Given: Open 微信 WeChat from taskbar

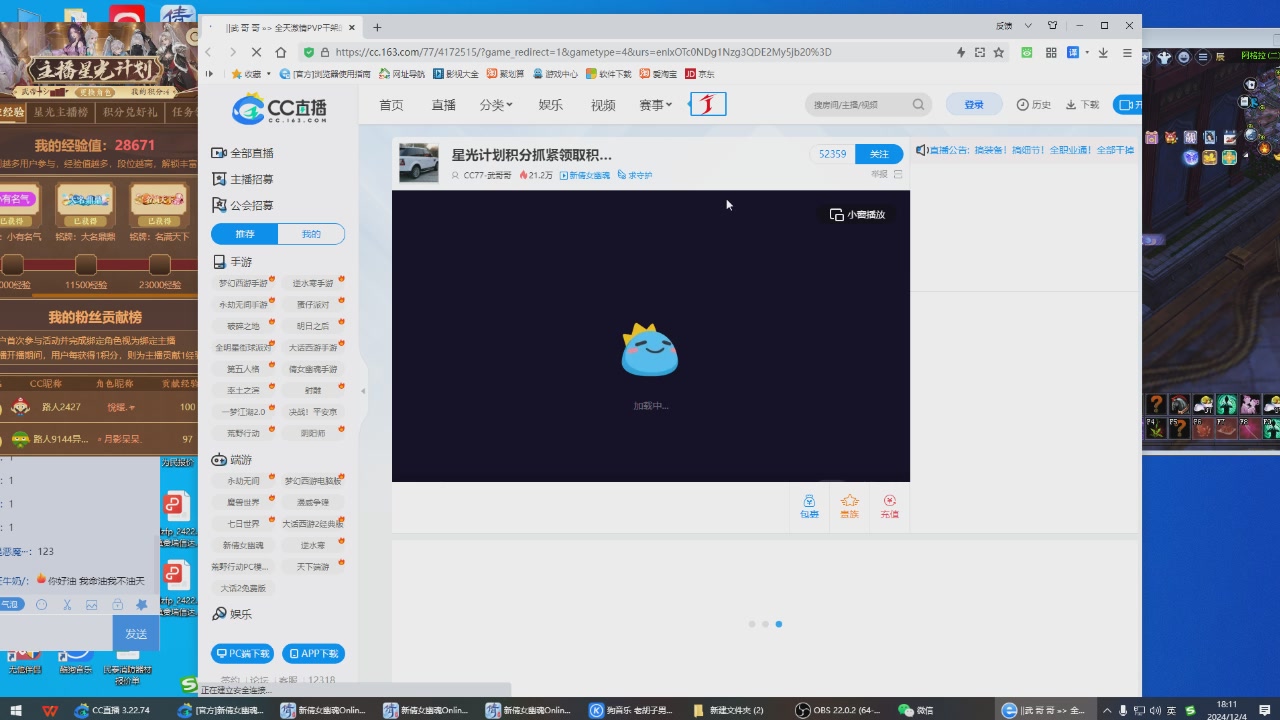Looking at the screenshot, I should pyautogui.click(x=917, y=710).
